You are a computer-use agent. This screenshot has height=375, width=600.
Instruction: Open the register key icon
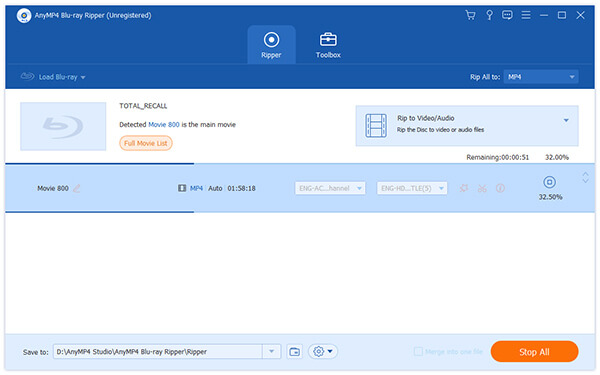pyautogui.click(x=489, y=15)
